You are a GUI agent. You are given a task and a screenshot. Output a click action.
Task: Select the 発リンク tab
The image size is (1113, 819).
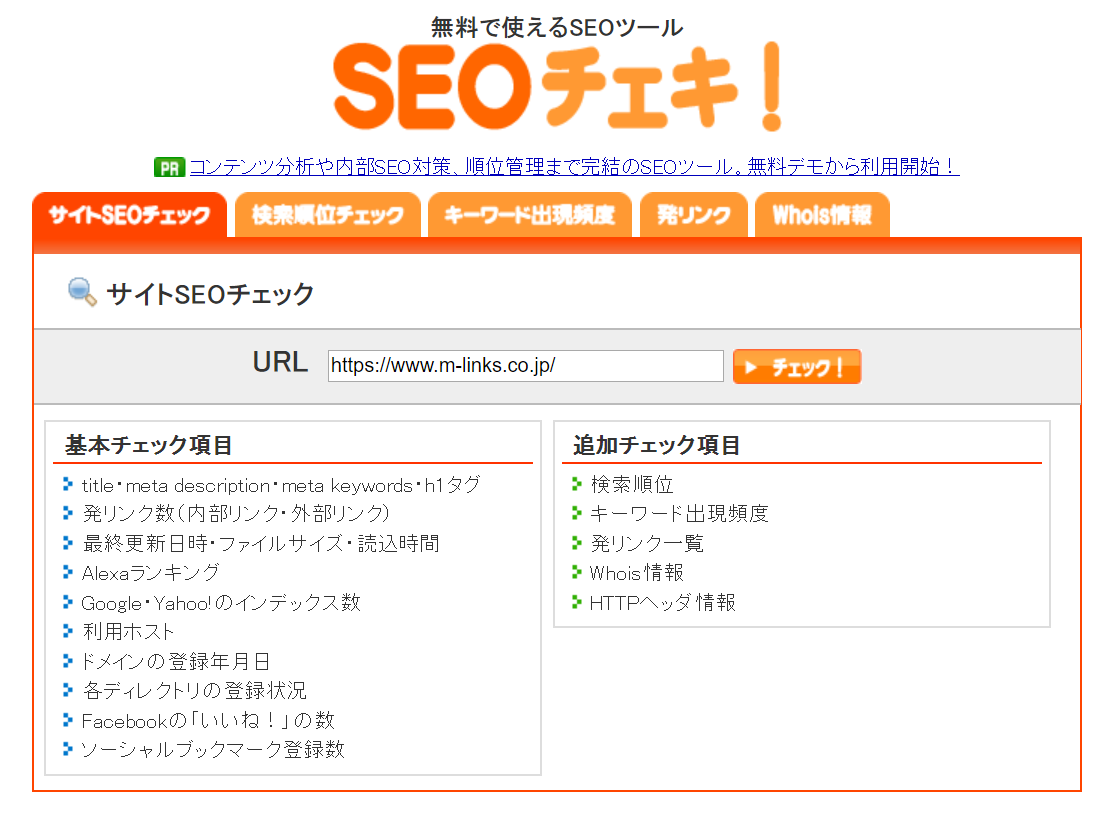click(x=693, y=214)
